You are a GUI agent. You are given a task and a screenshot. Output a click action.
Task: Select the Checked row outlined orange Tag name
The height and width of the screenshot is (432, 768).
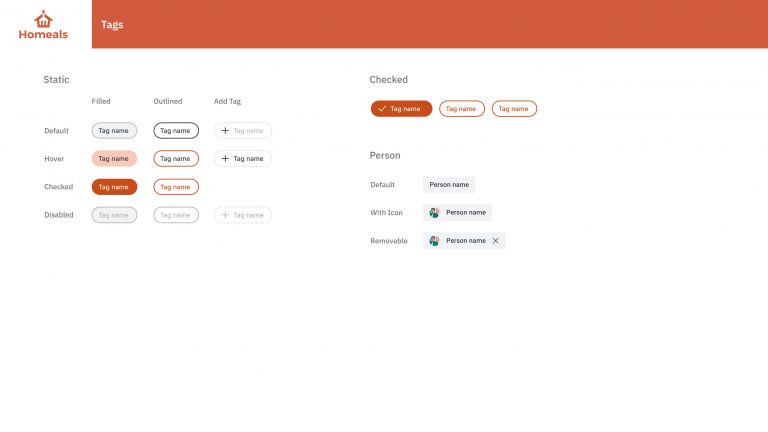pyautogui.click(x=176, y=187)
